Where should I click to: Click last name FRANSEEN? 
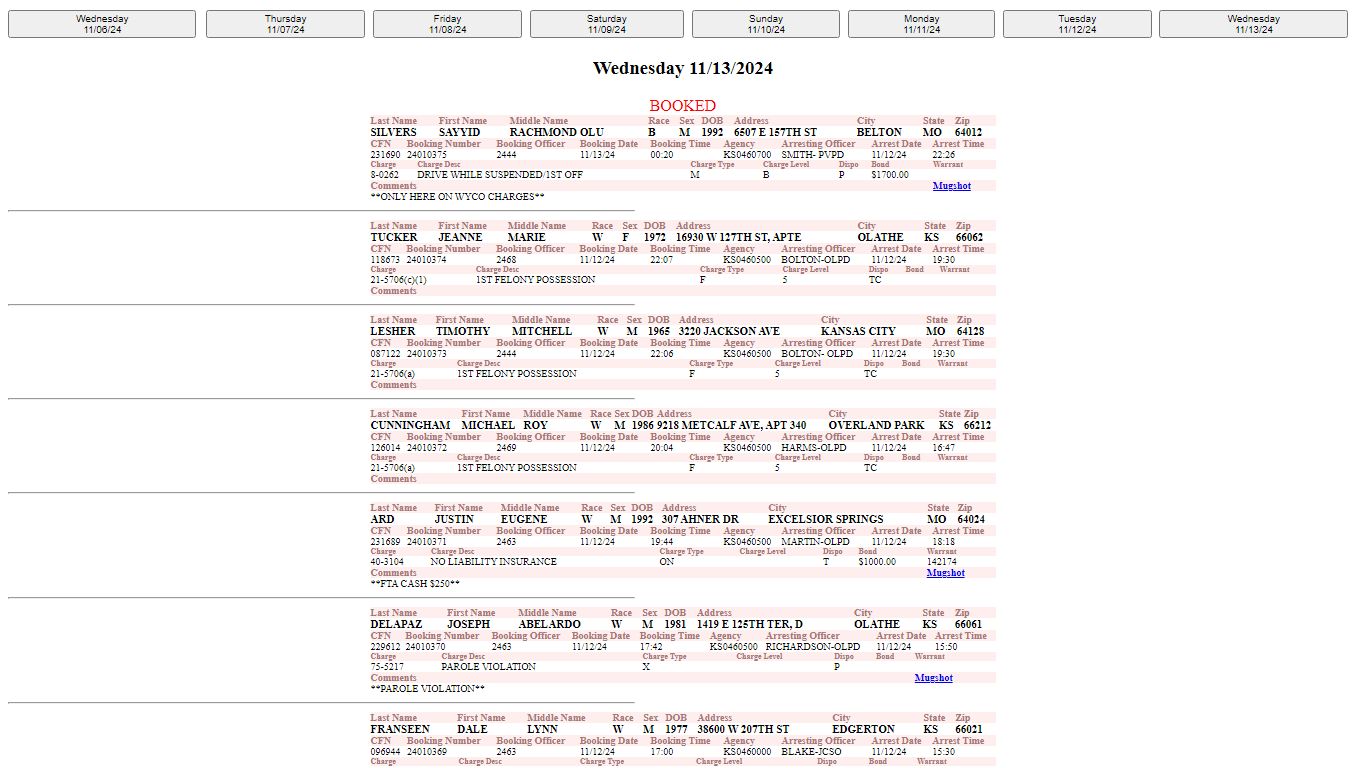(400, 729)
